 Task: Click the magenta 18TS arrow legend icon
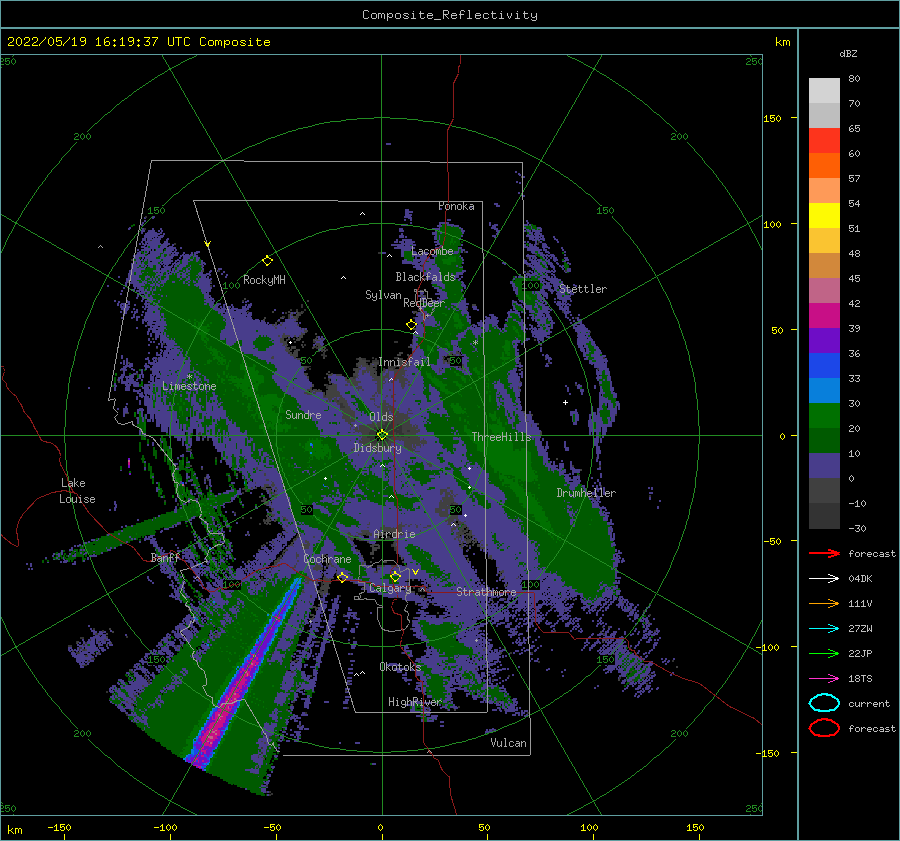[824, 679]
